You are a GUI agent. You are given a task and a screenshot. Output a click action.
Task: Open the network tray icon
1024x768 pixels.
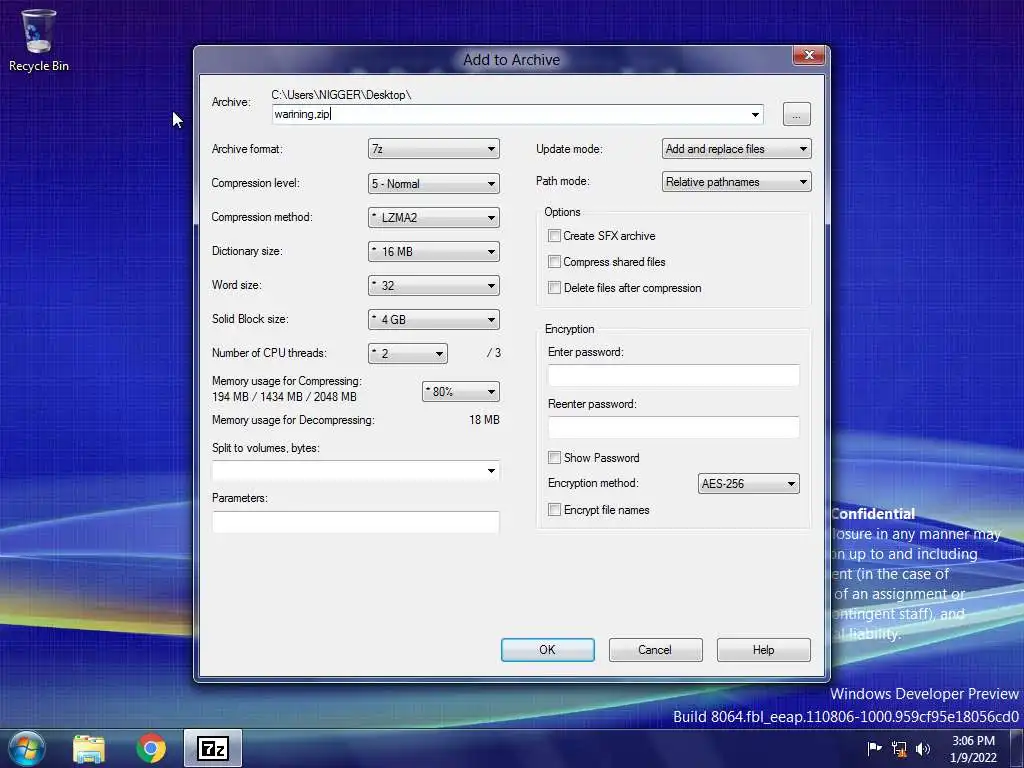coord(899,748)
